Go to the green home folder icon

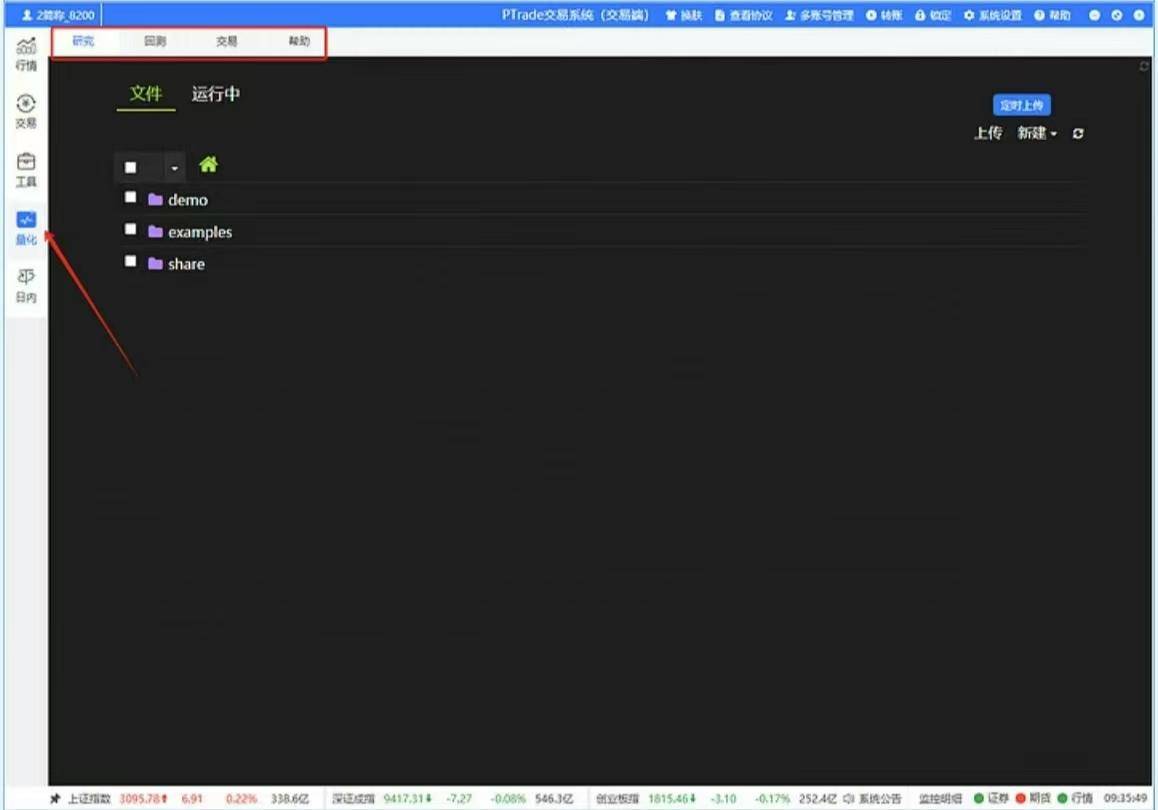tap(208, 165)
